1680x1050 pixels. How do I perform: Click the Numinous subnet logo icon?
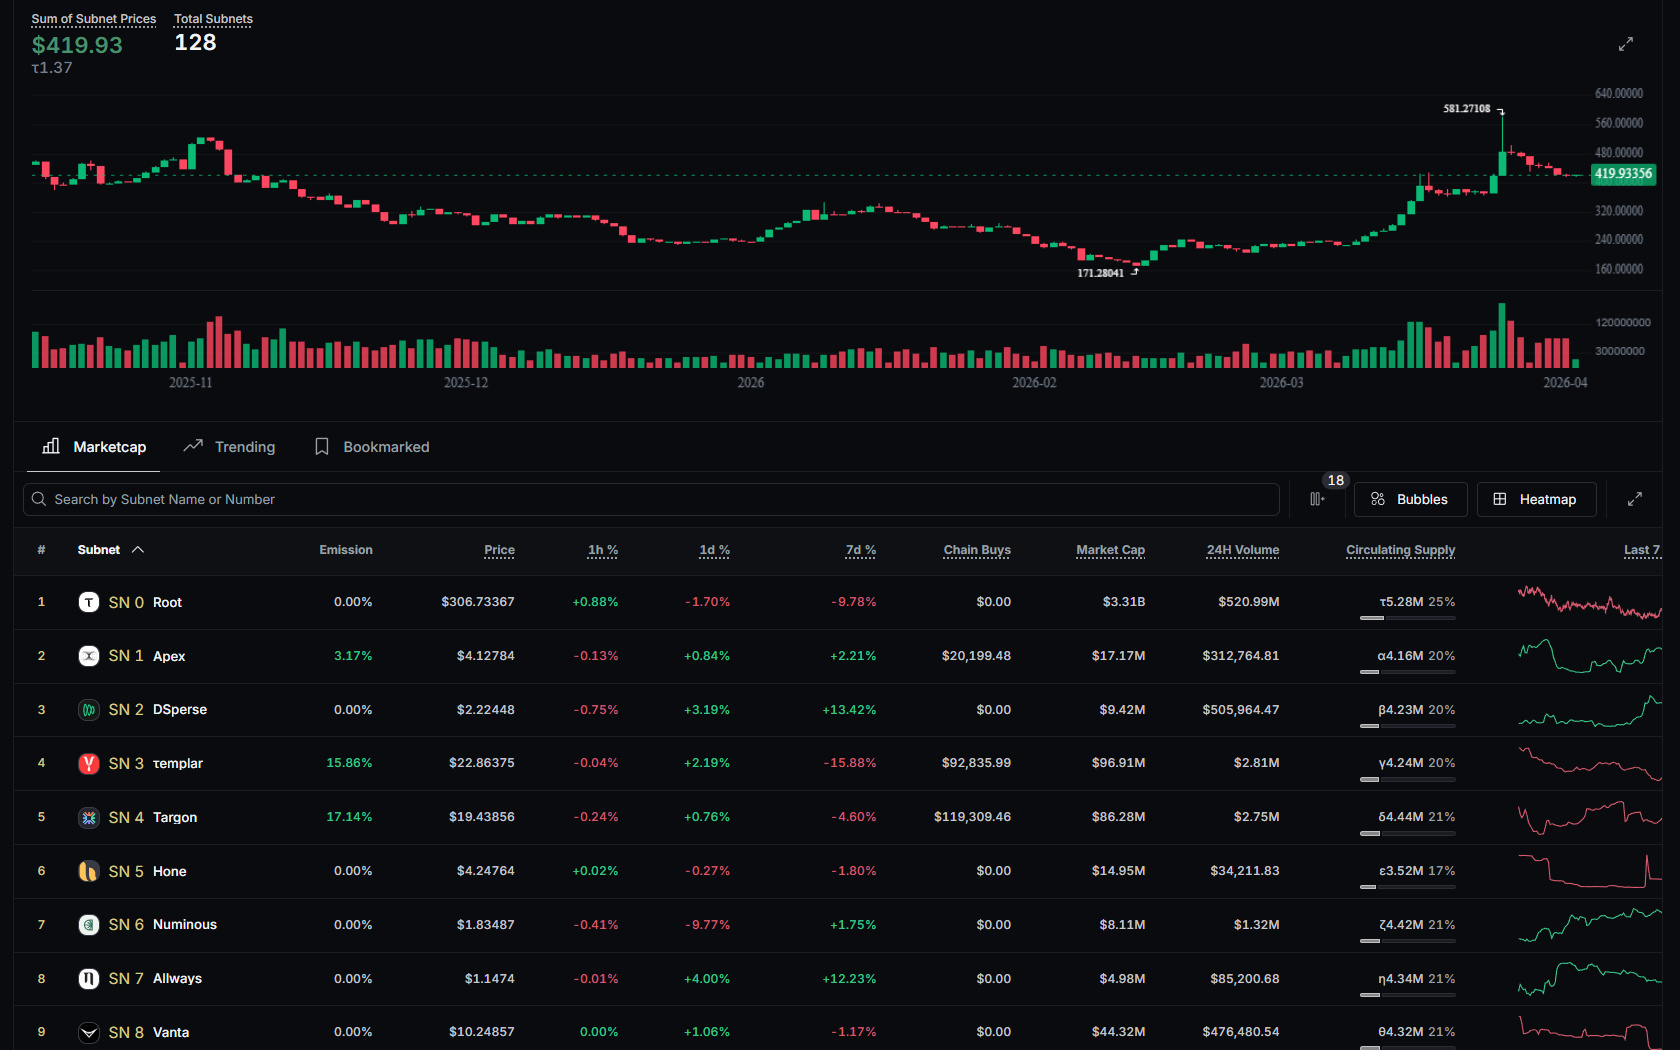point(89,925)
